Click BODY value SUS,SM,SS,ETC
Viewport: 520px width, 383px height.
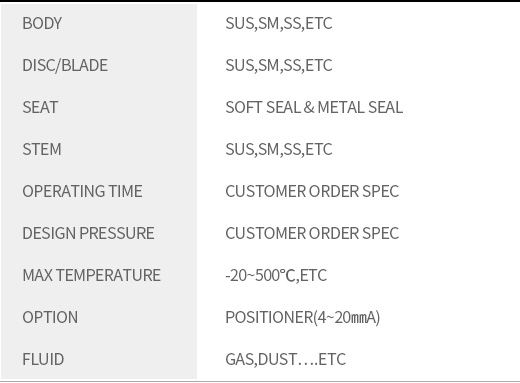click(x=279, y=23)
